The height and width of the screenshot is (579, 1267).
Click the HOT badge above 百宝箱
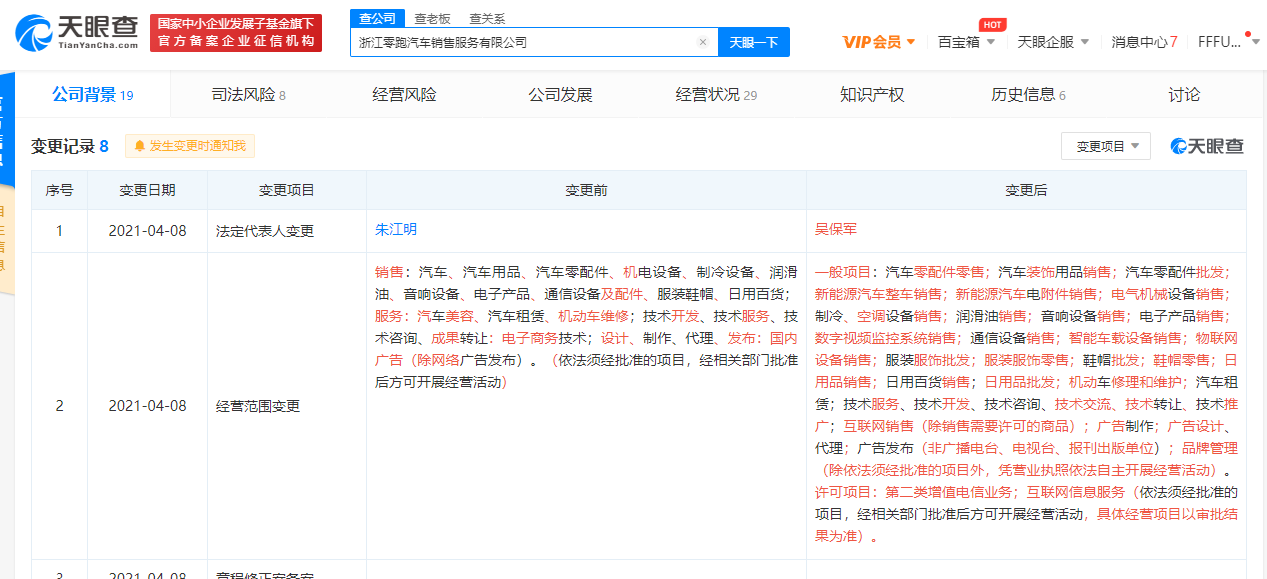991,24
